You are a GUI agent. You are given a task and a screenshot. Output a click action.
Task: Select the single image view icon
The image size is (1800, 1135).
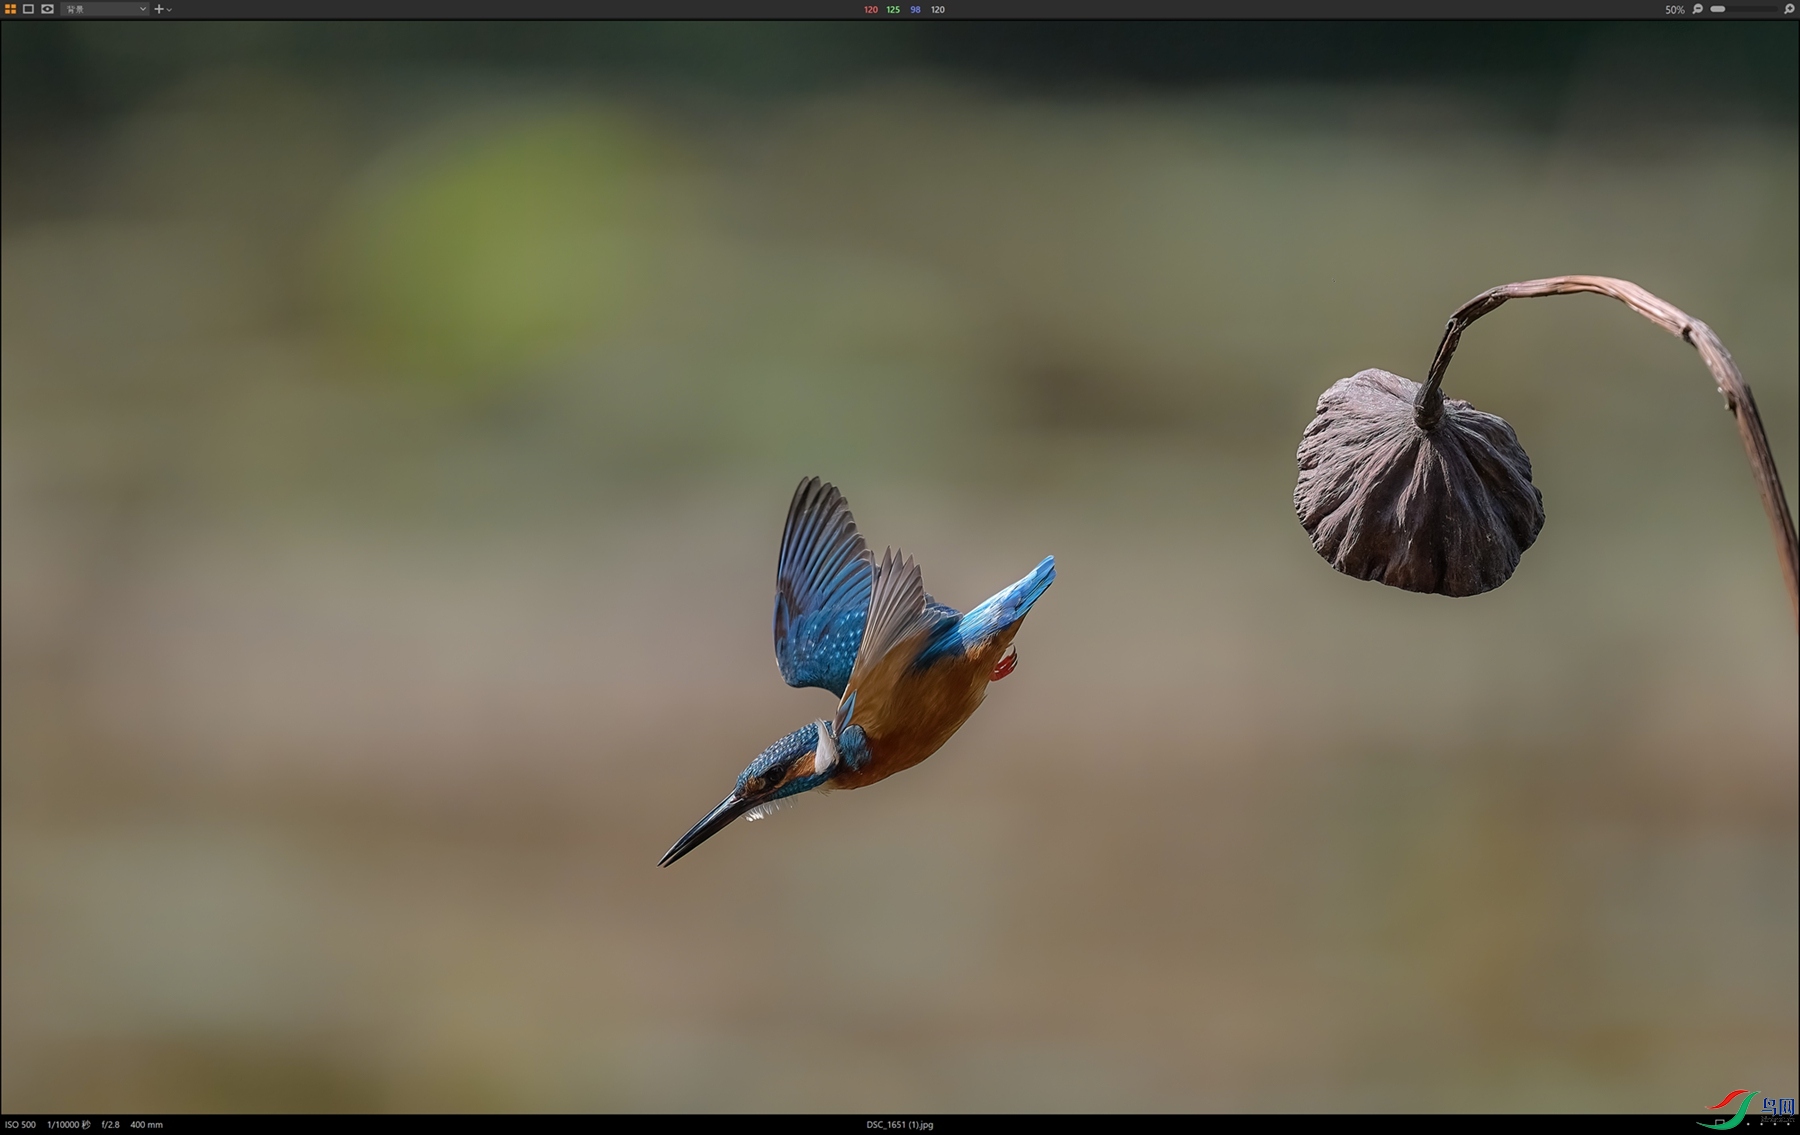pos(28,9)
